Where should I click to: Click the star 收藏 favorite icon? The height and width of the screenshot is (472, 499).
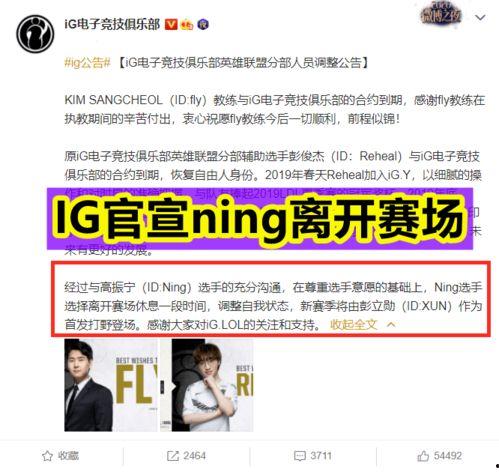47,456
